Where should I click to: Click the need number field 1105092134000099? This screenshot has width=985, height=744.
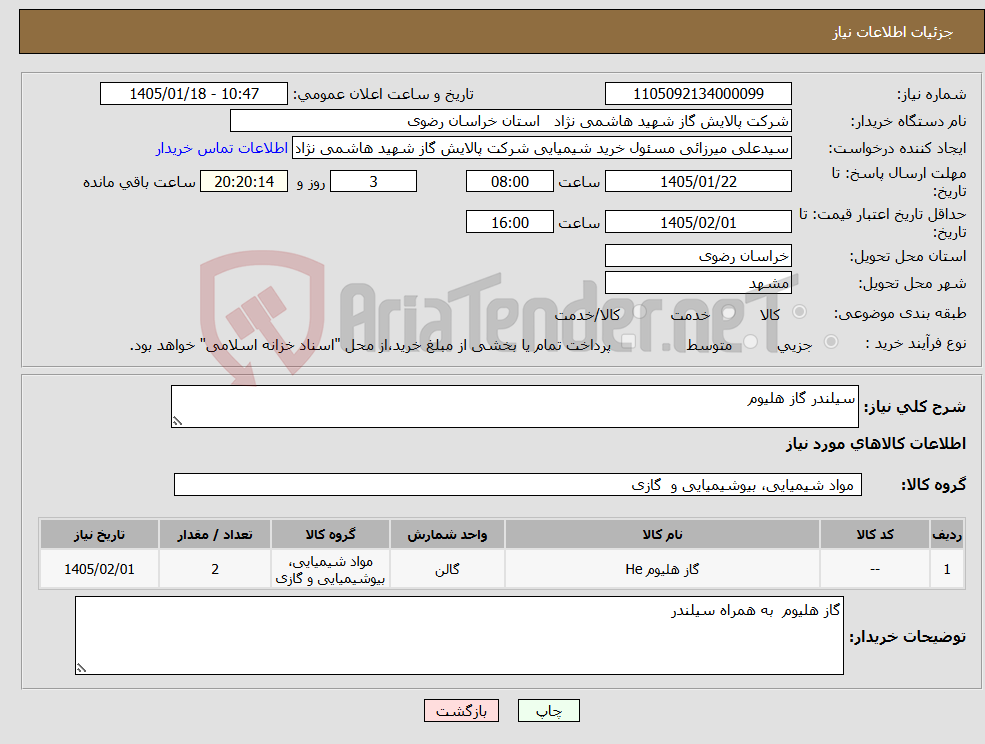coord(698,94)
